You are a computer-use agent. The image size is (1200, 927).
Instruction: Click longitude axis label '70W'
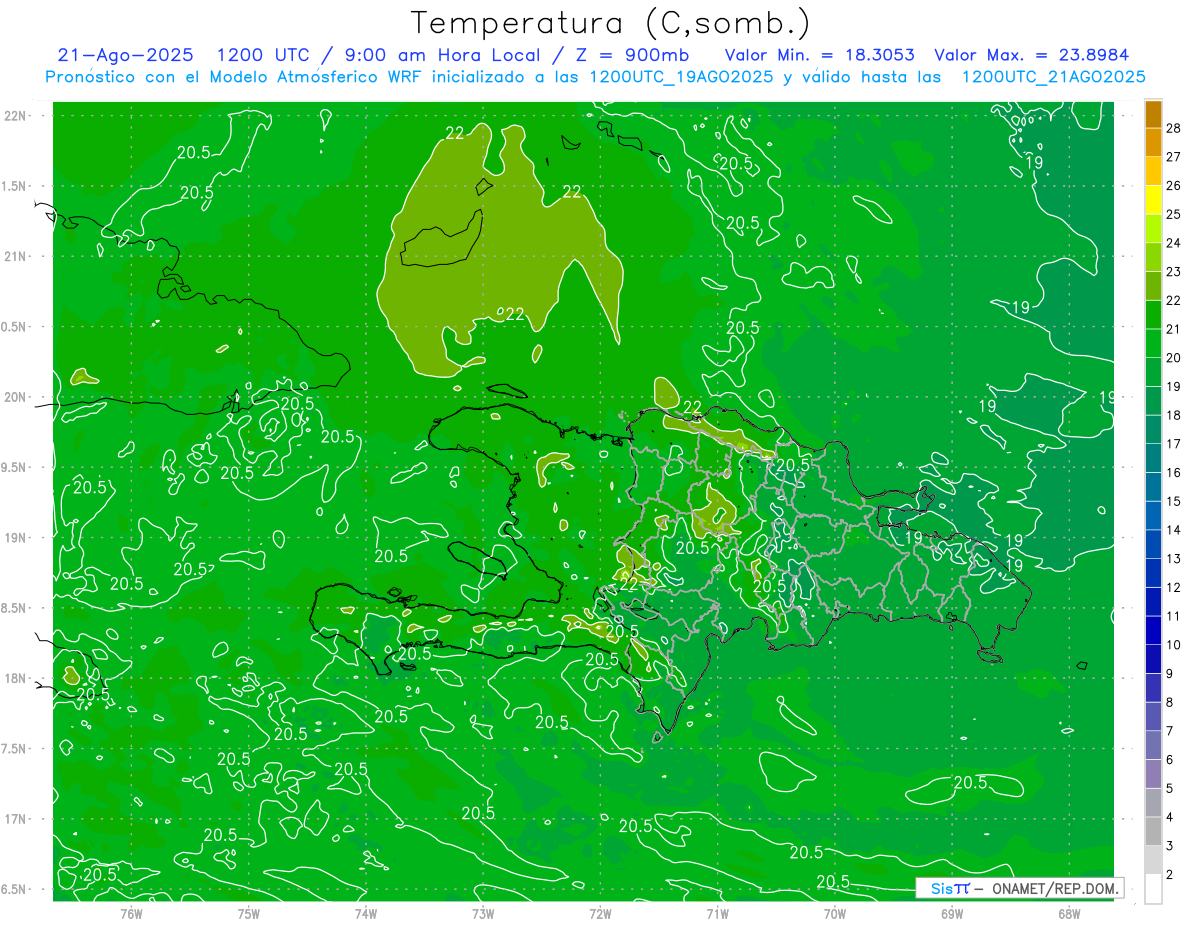[835, 913]
